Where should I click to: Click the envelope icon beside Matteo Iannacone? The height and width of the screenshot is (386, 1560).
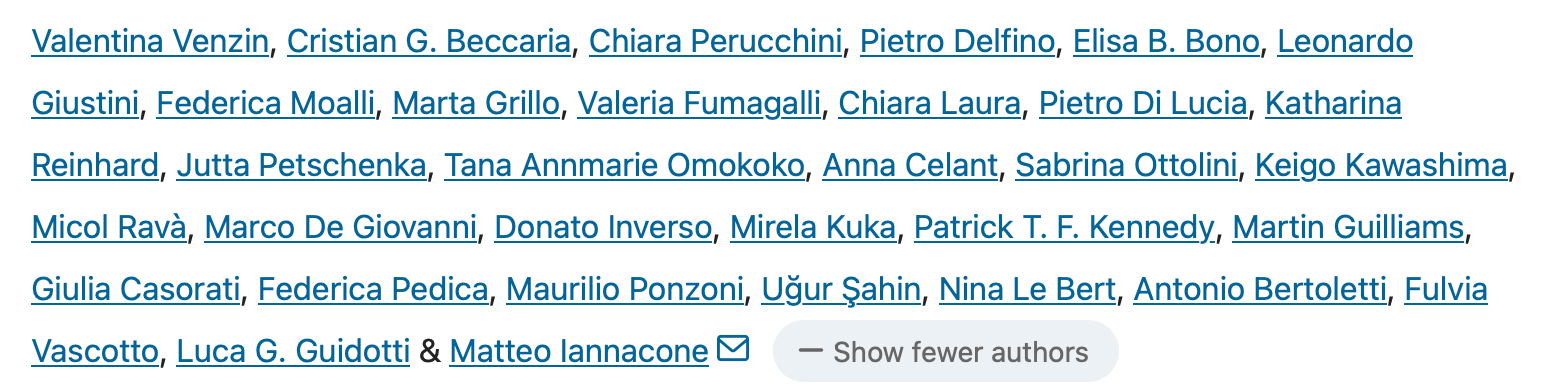click(x=733, y=349)
